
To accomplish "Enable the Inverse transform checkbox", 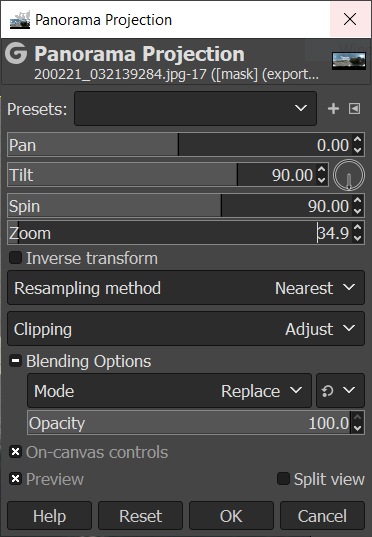I will [x=15, y=258].
